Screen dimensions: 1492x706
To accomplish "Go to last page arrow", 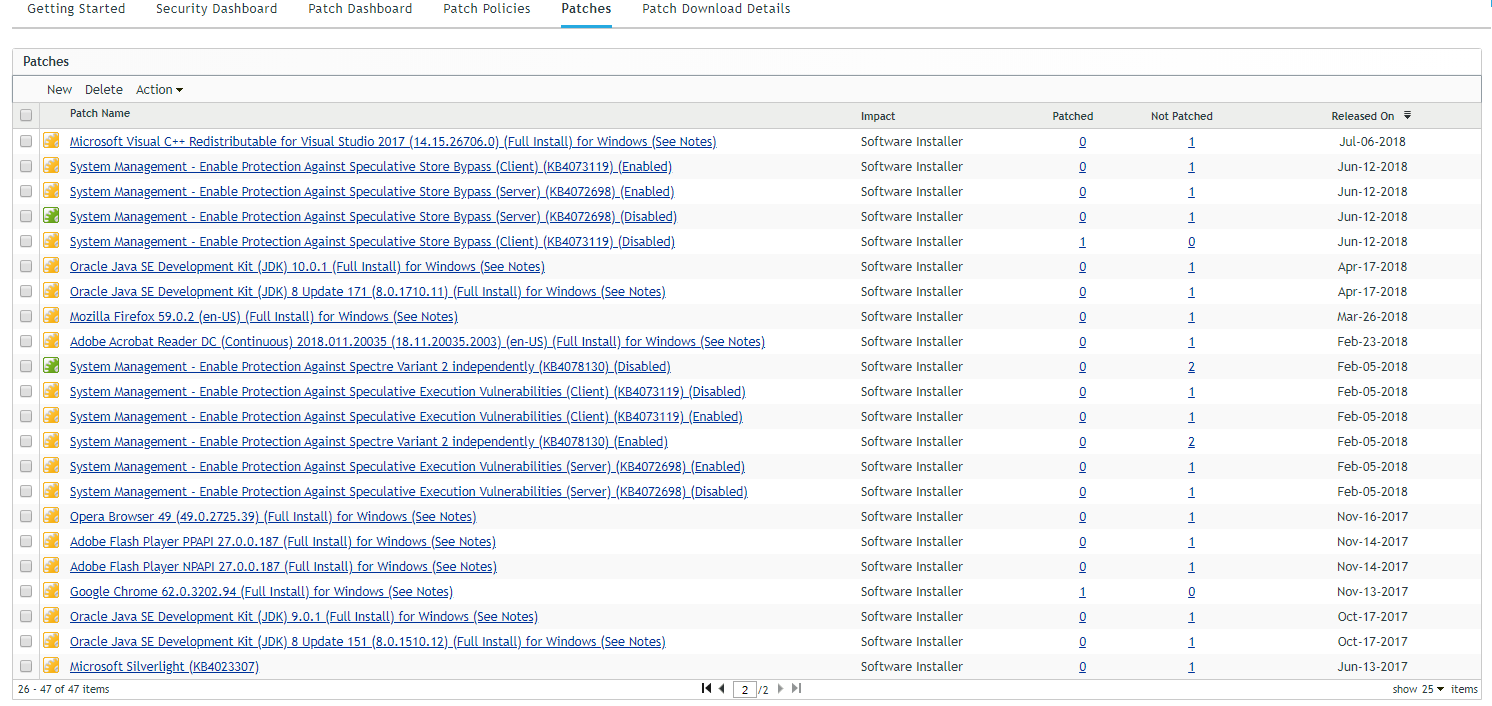I will [x=796, y=688].
